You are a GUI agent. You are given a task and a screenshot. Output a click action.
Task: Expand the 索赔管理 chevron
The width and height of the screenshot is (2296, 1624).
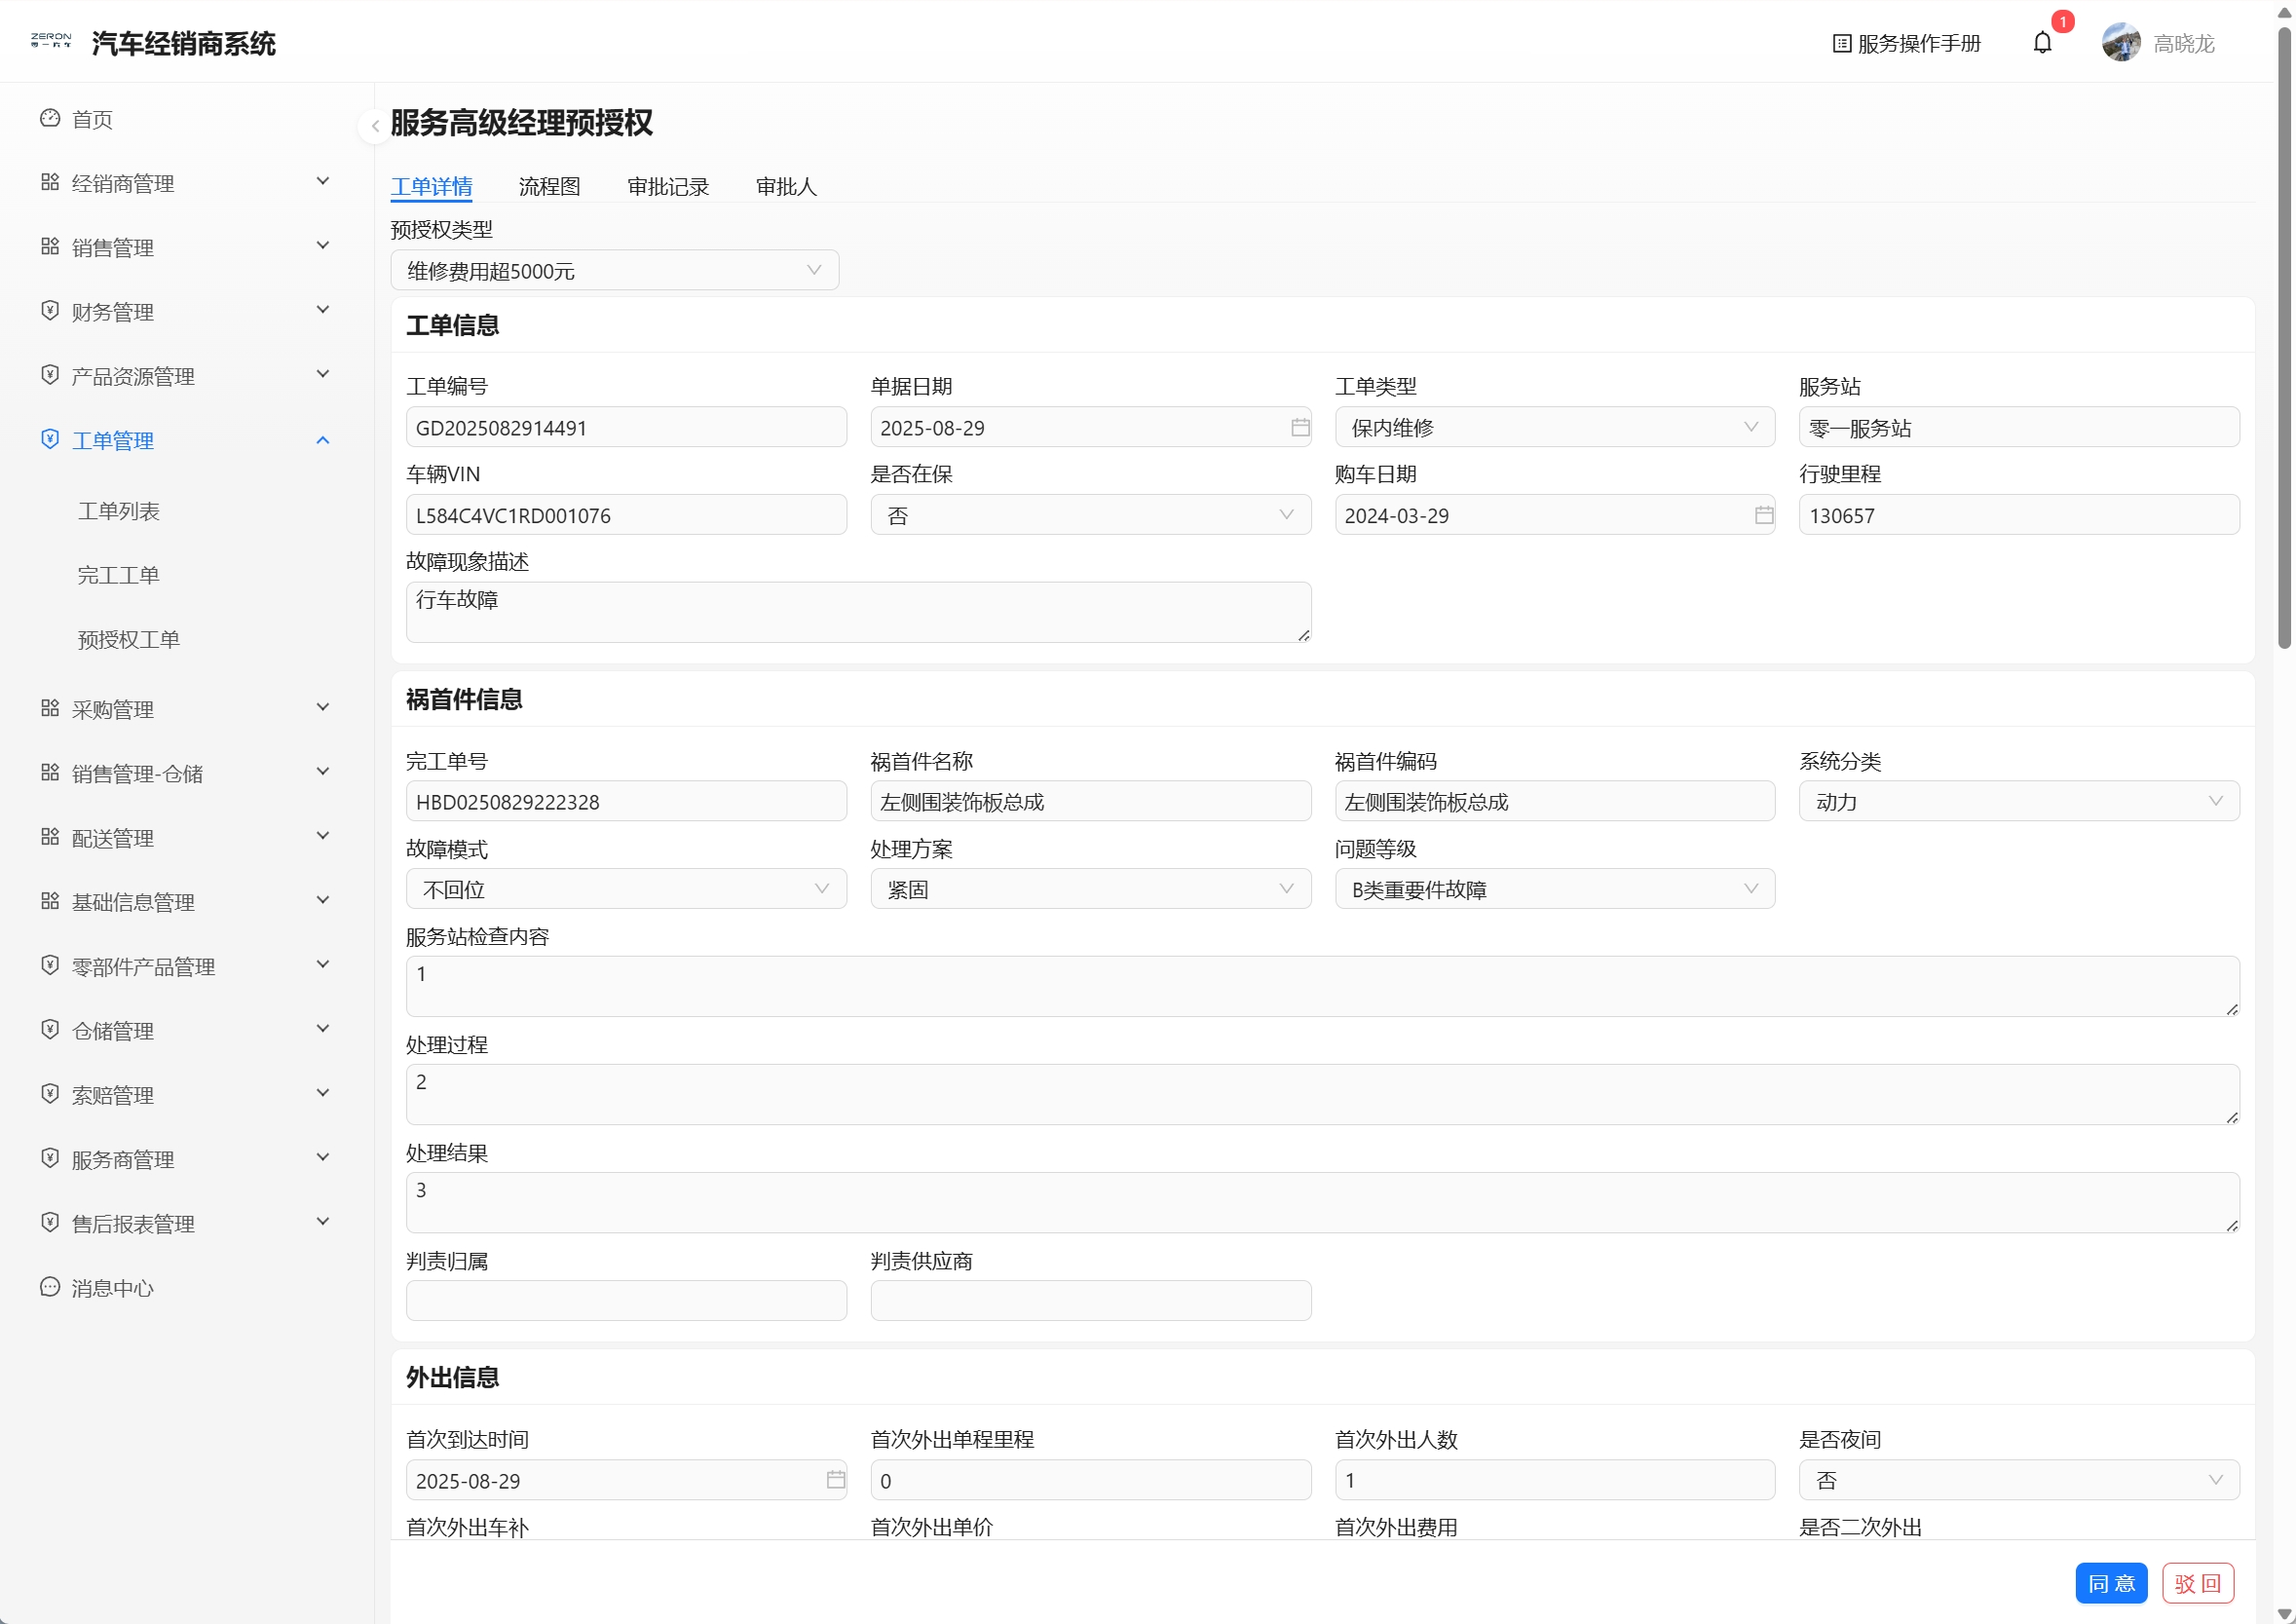pos(323,1094)
